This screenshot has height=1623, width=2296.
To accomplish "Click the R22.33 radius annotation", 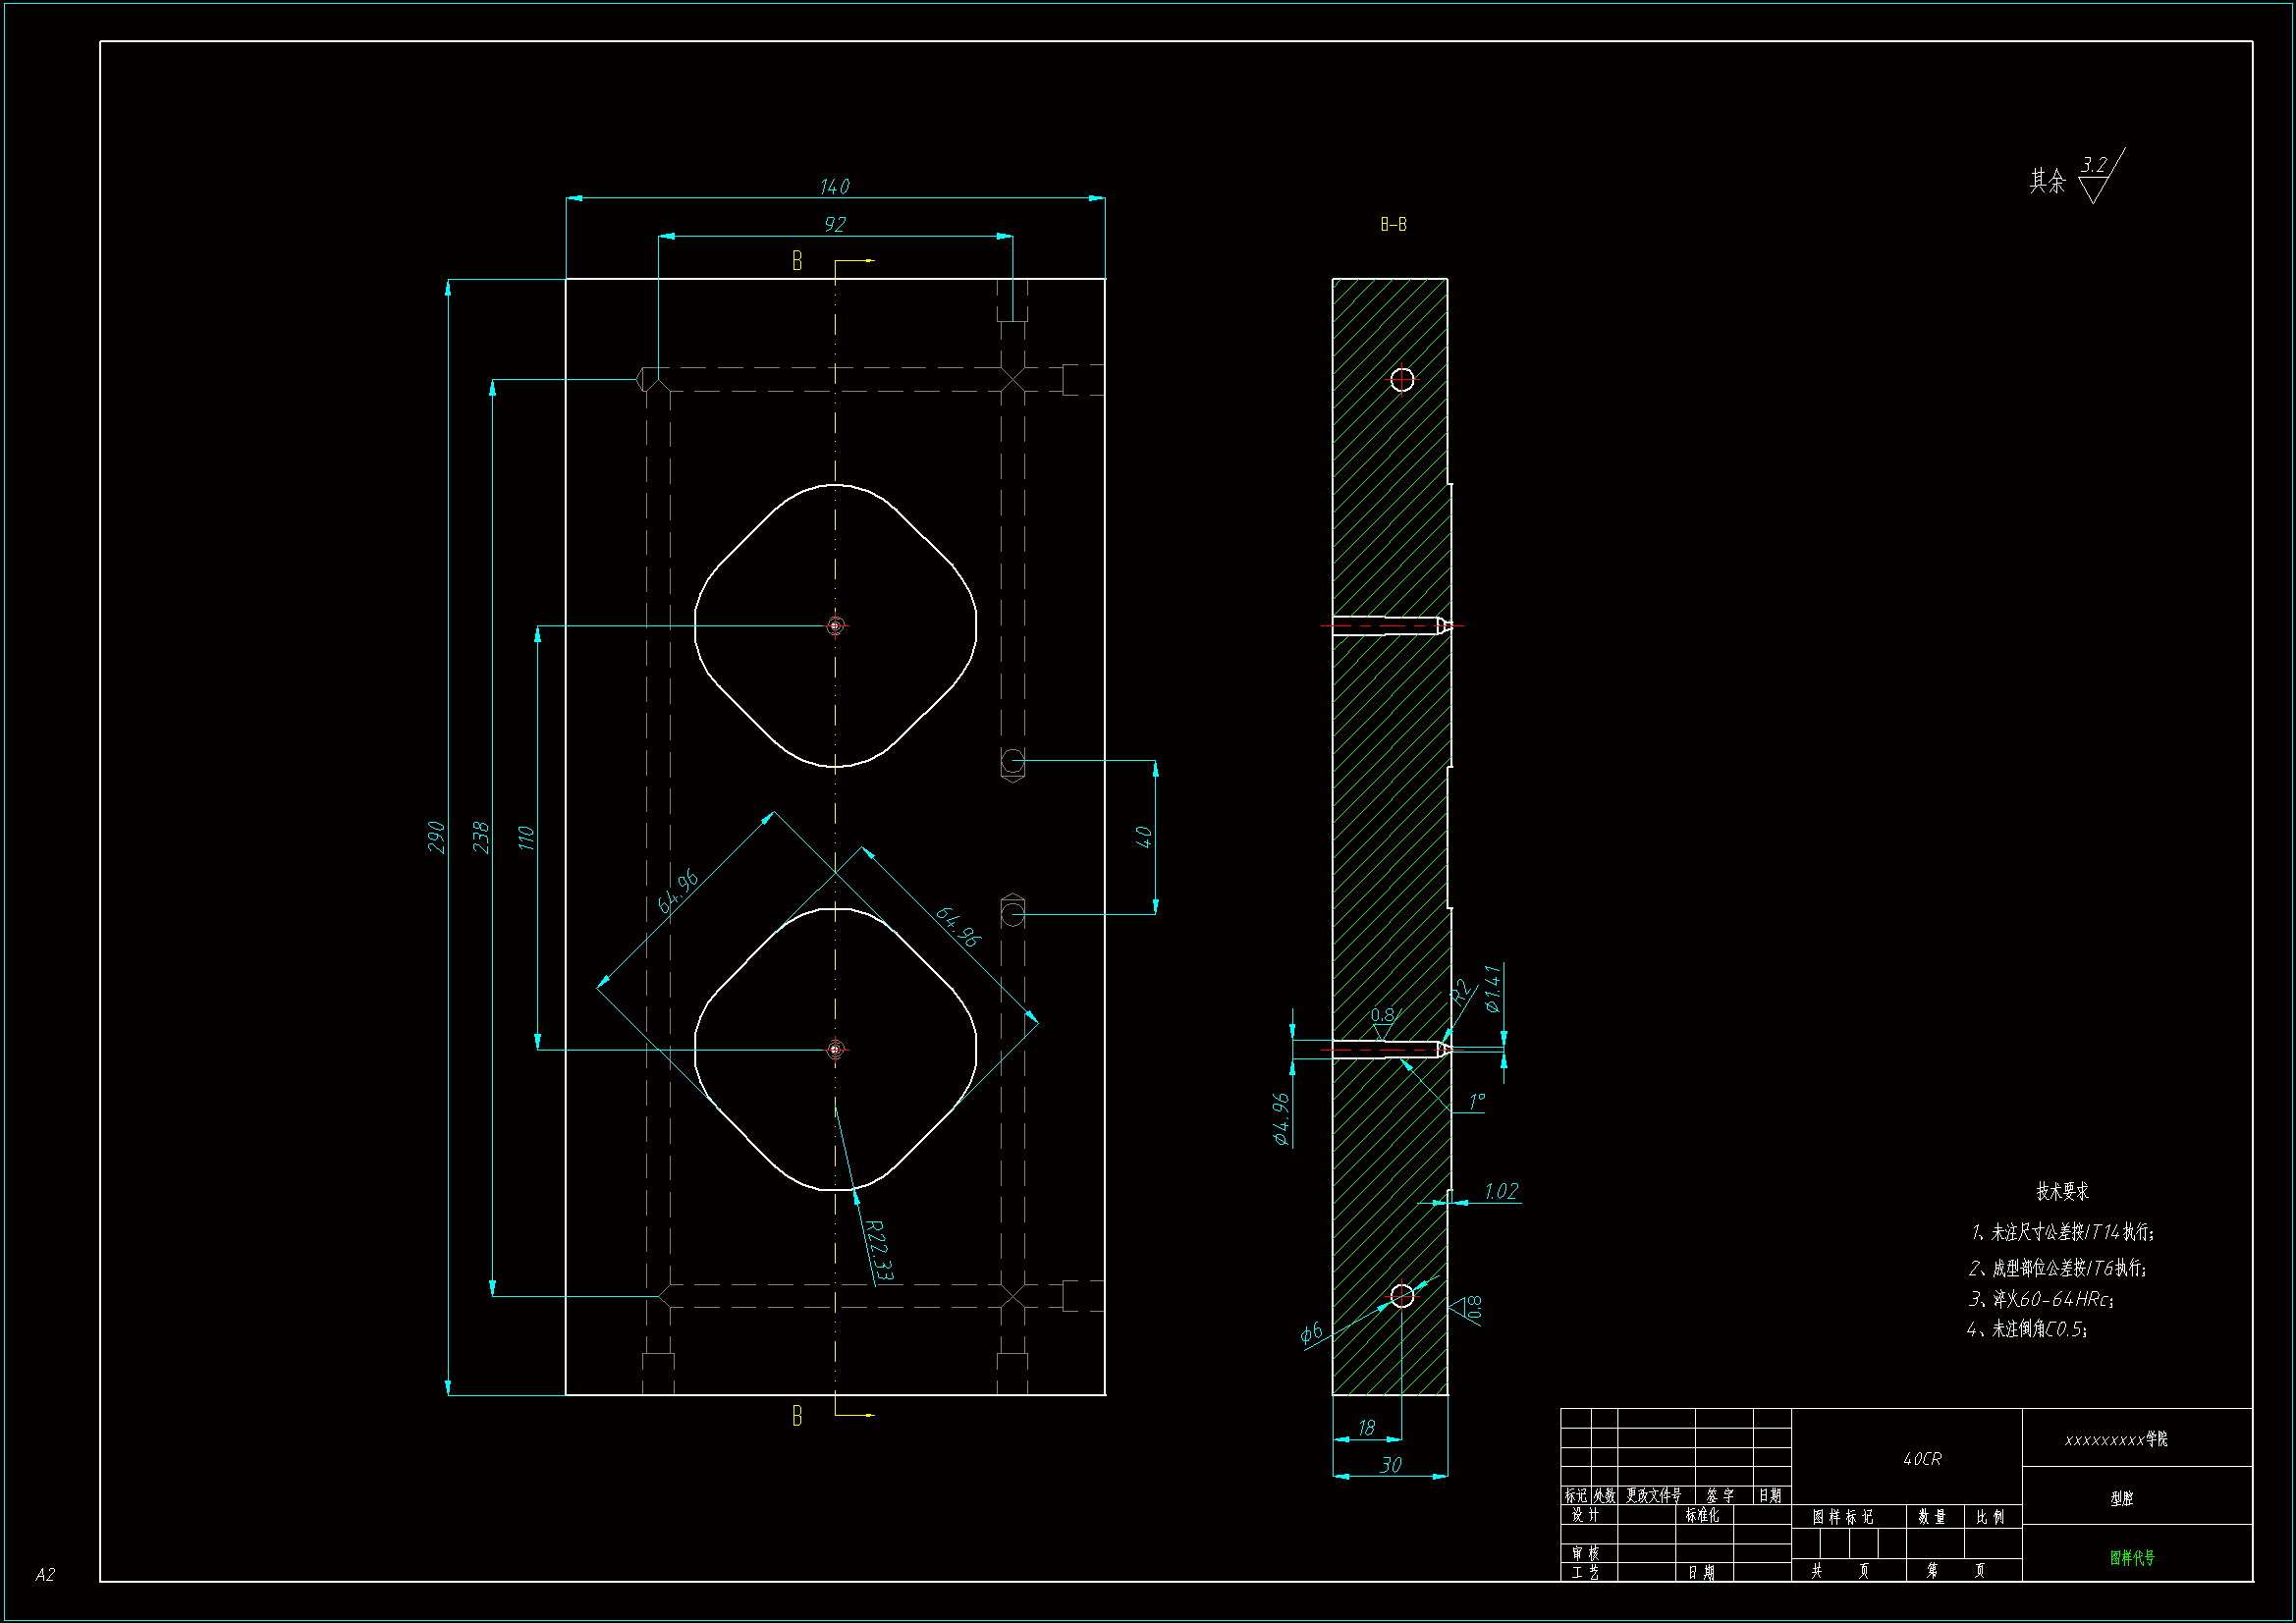I will pos(879,1249).
